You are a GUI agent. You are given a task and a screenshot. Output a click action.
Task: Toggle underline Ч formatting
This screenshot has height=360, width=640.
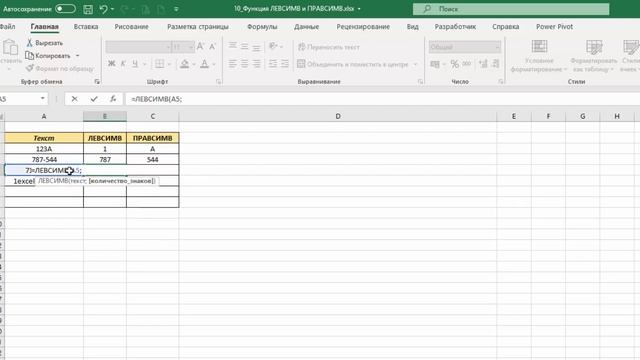pos(135,64)
